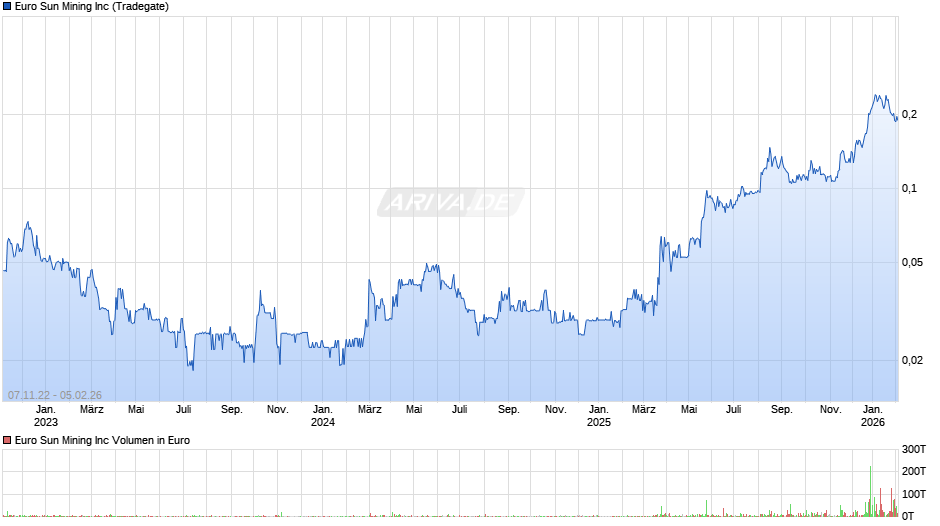Click the 0,1 price axis label
The height and width of the screenshot is (526, 940).
(x=909, y=188)
